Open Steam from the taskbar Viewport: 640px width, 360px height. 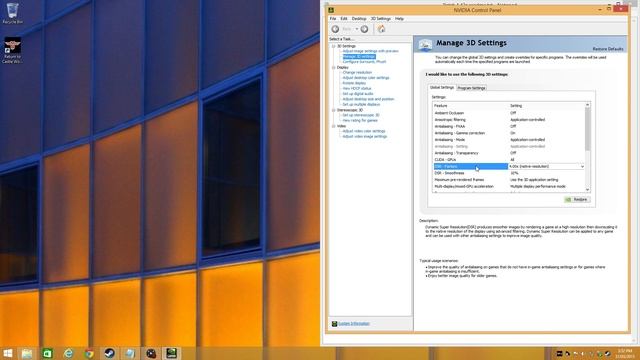[x=109, y=353]
